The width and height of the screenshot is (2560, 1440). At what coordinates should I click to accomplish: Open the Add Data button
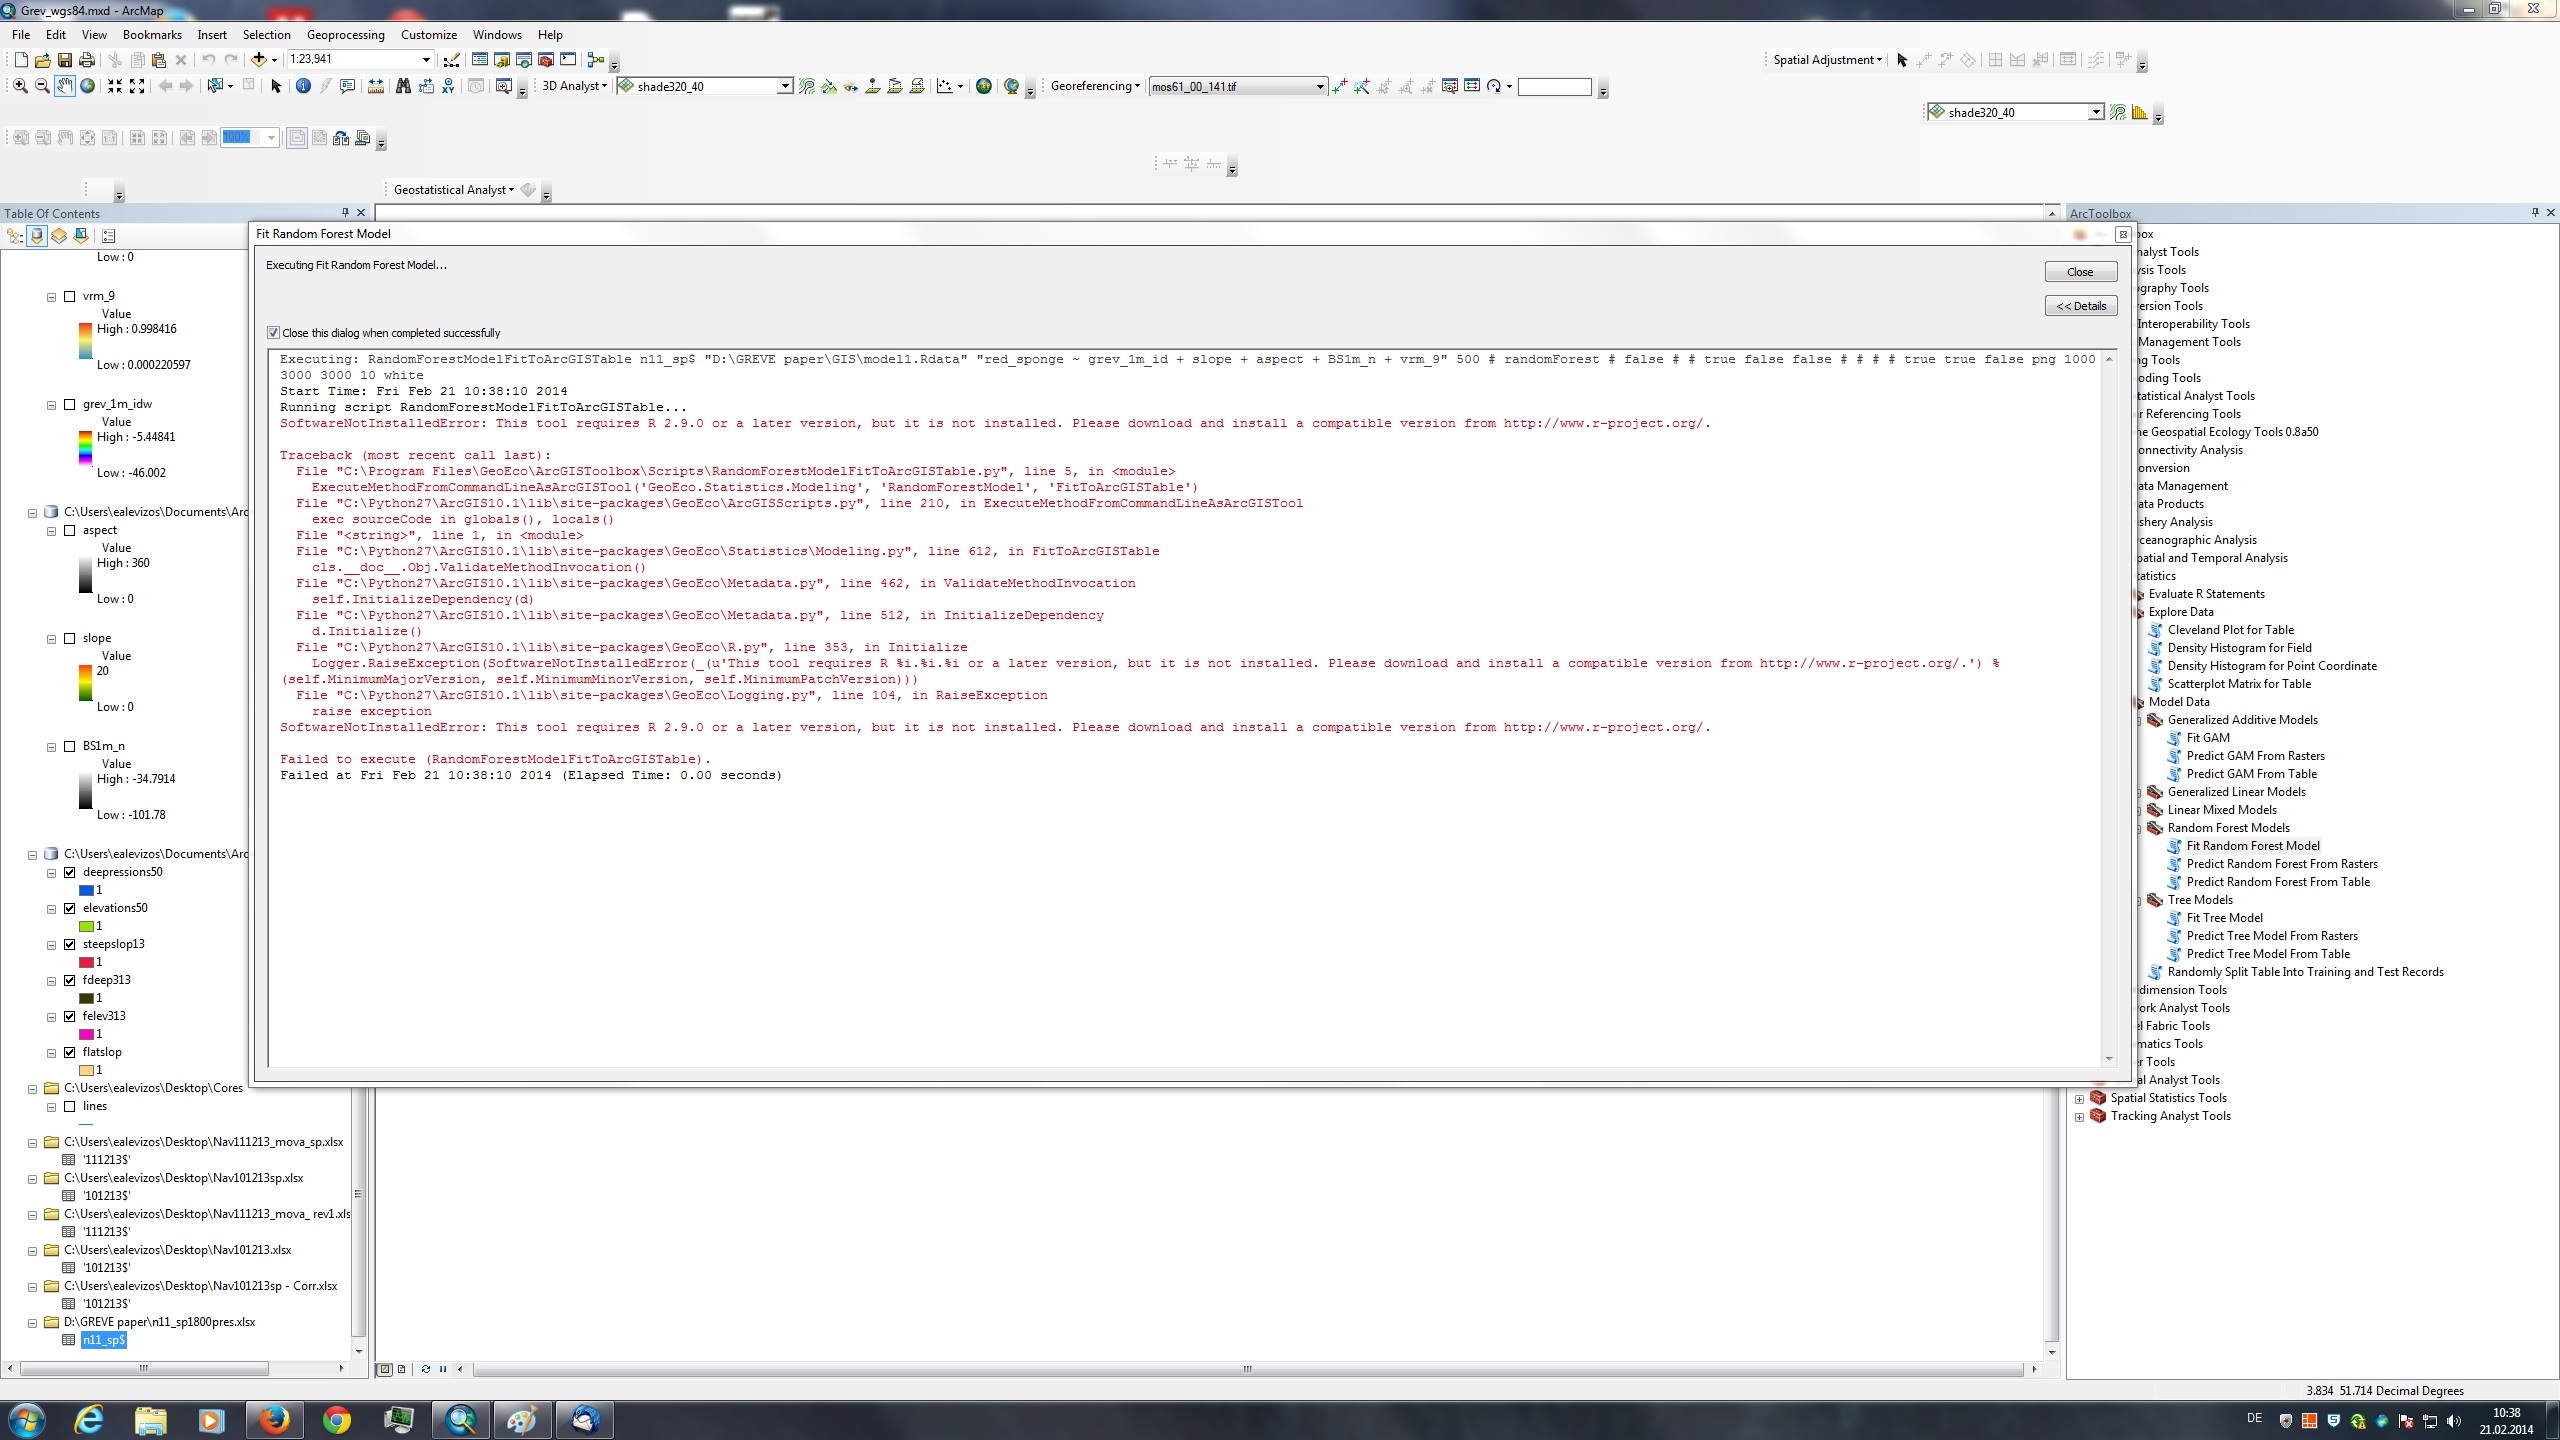pyautogui.click(x=259, y=60)
